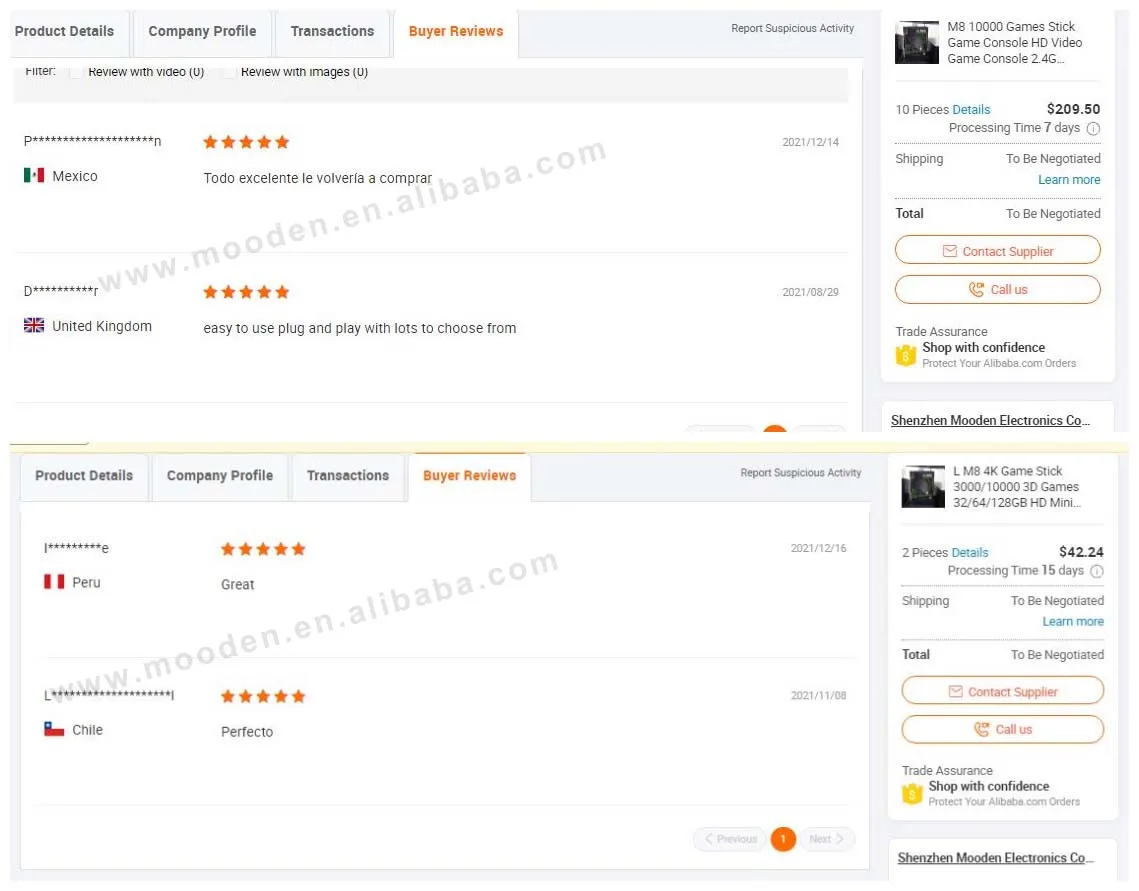1139x891 pixels.
Task: Click the processing time info icon for 7 days
Action: click(x=1093, y=129)
